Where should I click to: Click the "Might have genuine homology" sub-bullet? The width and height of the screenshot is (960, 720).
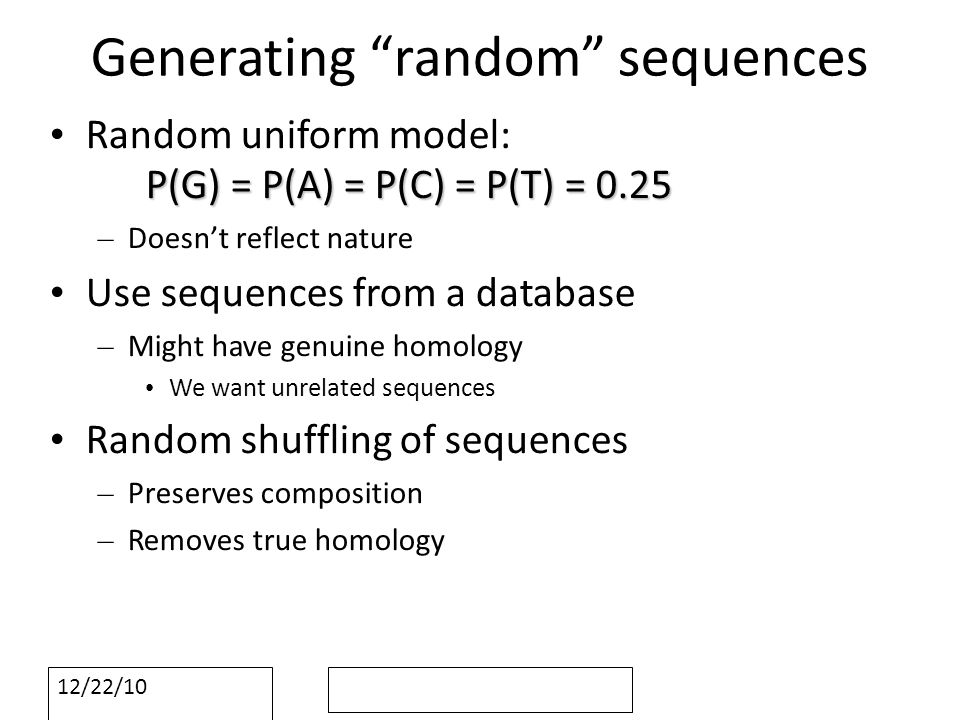[x=325, y=347]
